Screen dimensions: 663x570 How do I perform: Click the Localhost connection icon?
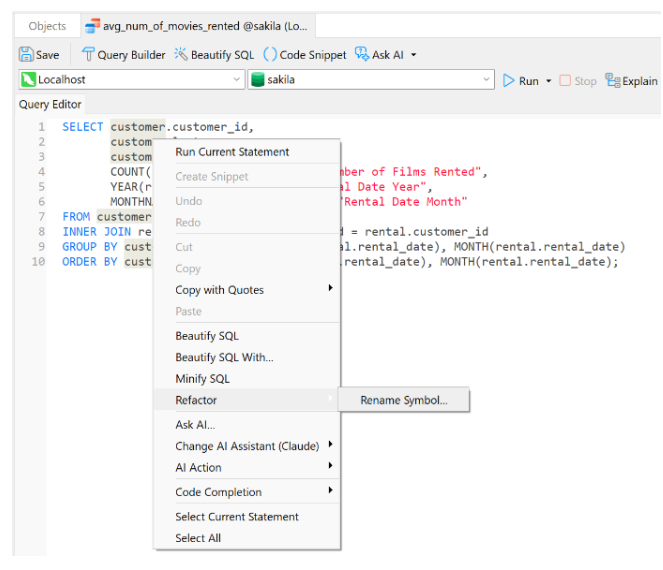point(28,79)
